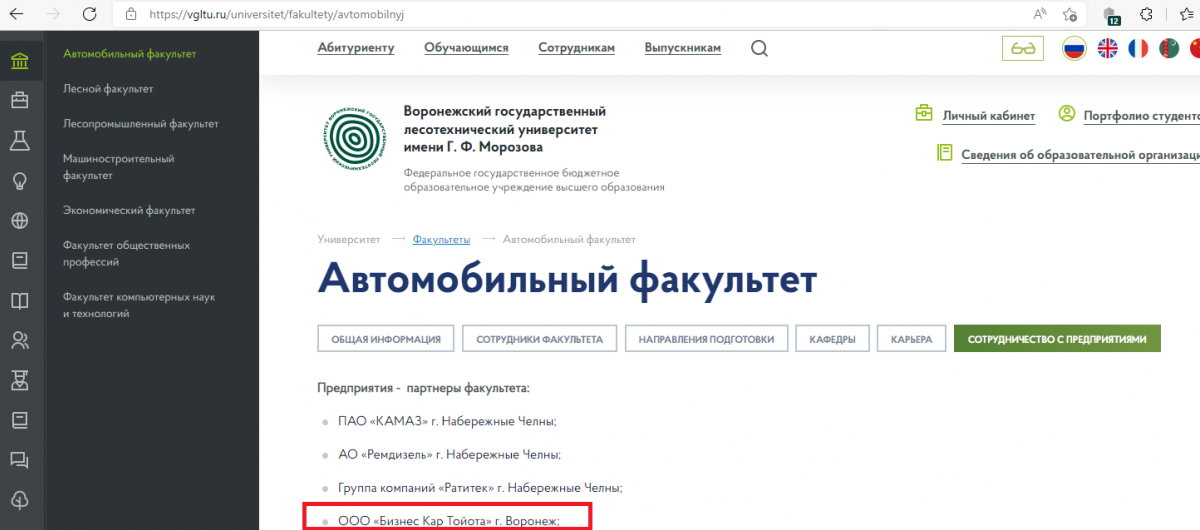Image resolution: width=1200 pixels, height=530 pixels.
Task: Click Университет breadcrumb
Action: tap(349, 240)
